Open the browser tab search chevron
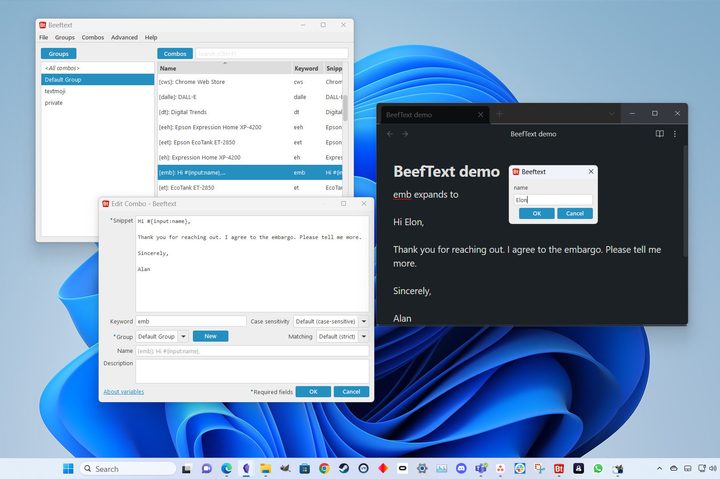 tap(611, 114)
